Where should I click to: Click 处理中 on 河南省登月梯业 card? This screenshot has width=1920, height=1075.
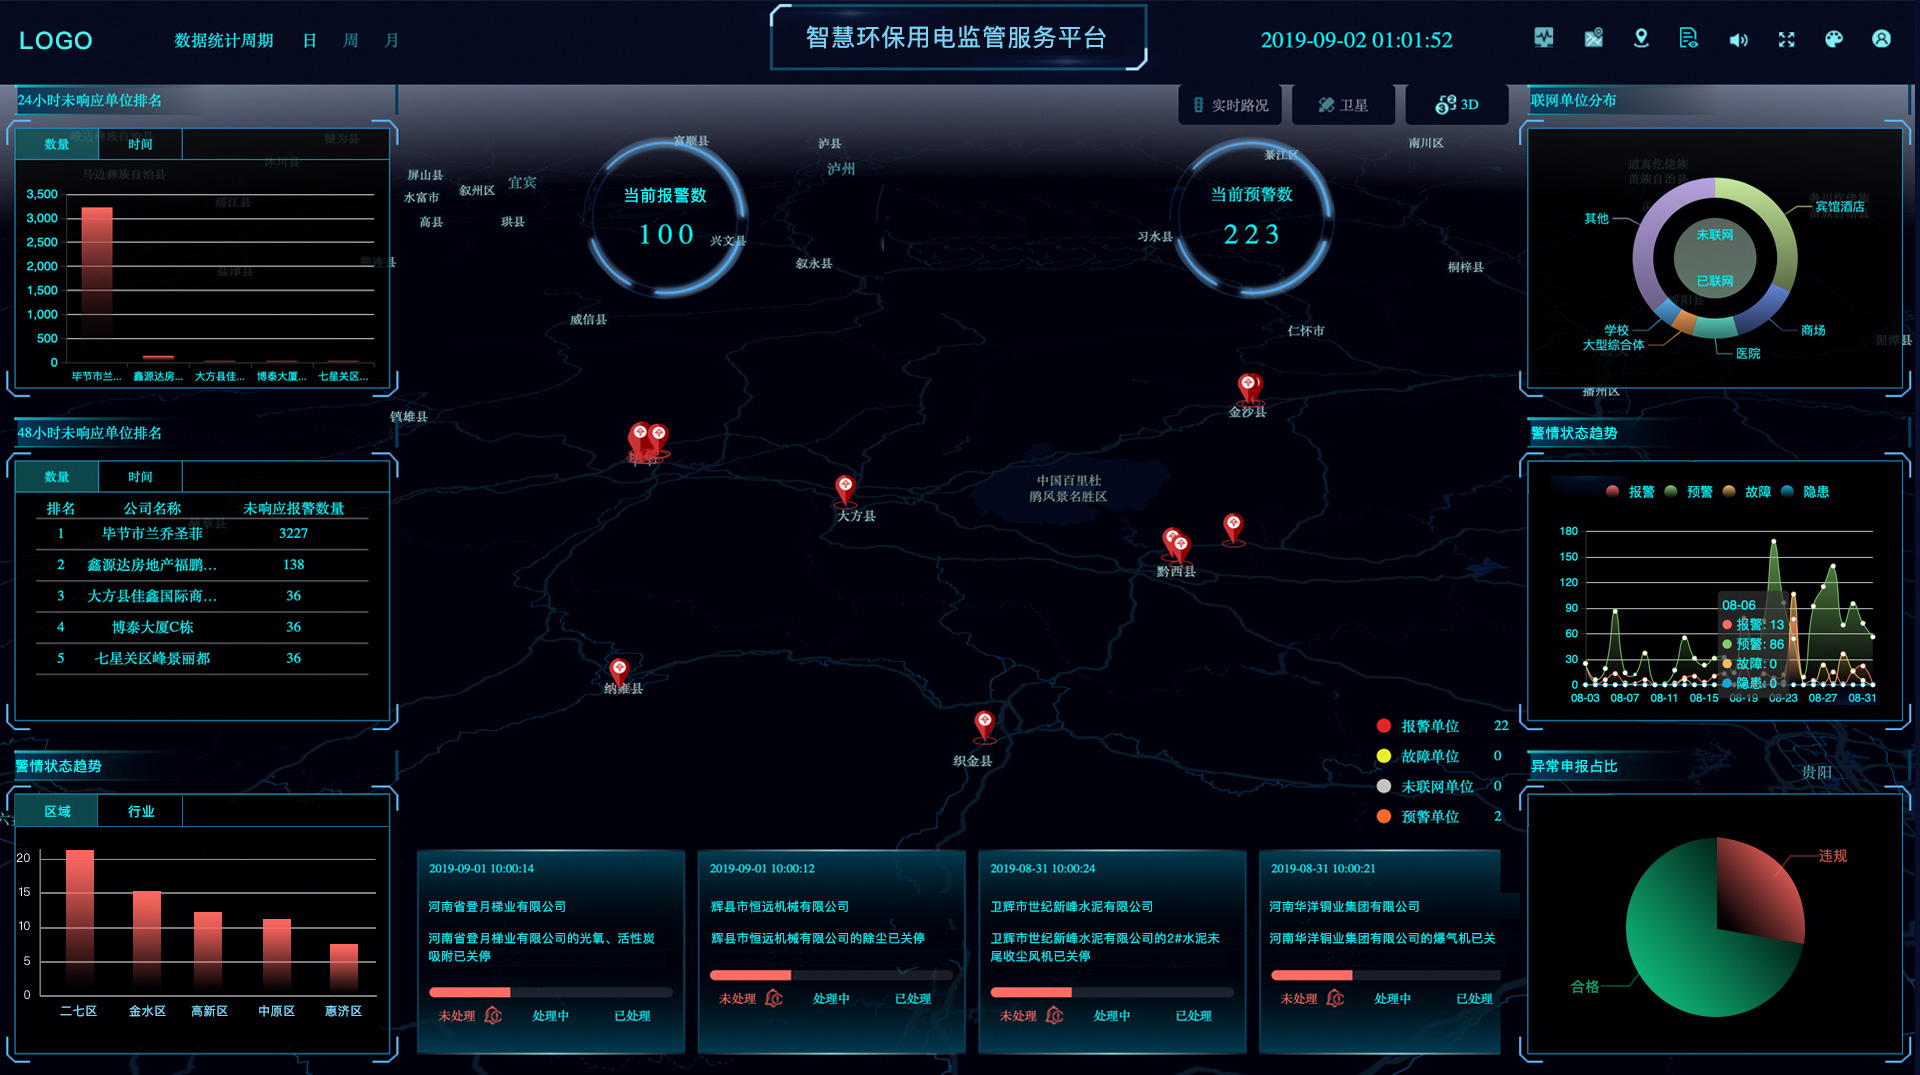(x=550, y=1015)
